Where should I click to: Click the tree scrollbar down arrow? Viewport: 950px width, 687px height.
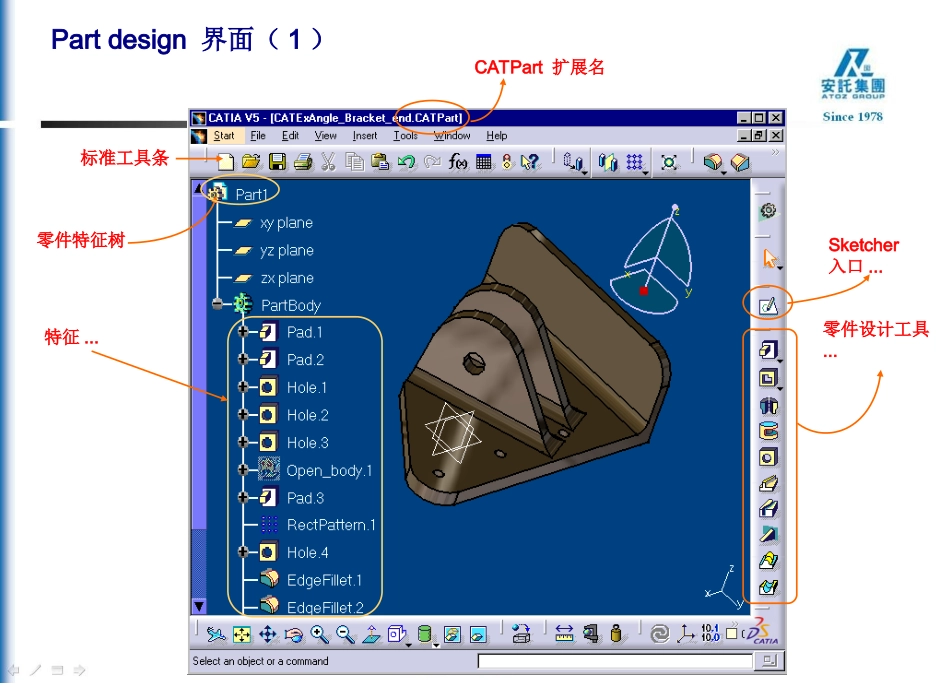point(199,606)
